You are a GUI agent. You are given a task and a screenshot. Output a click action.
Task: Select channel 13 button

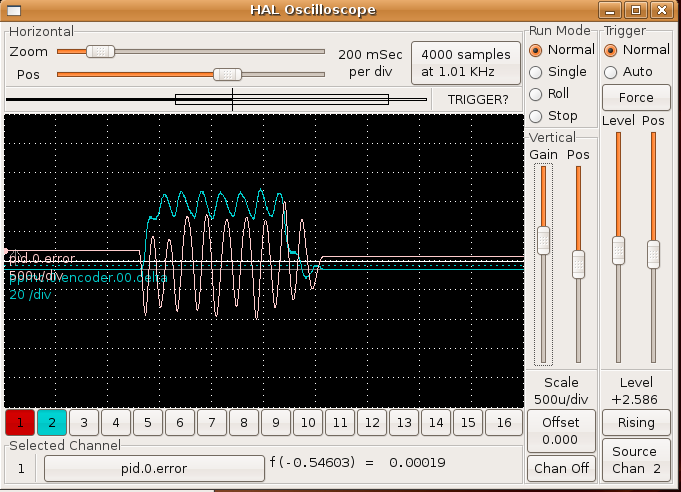click(404, 423)
